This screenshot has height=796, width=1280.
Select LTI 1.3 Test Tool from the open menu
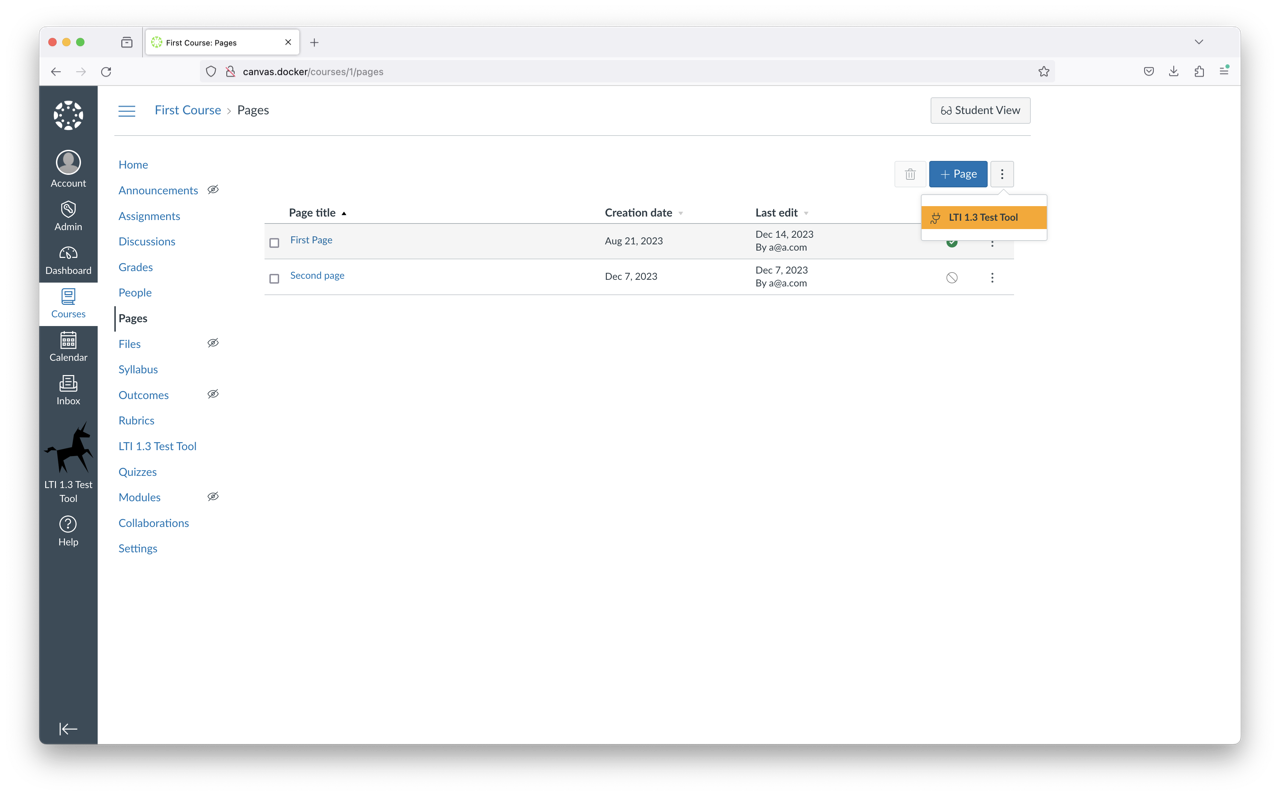pos(983,216)
